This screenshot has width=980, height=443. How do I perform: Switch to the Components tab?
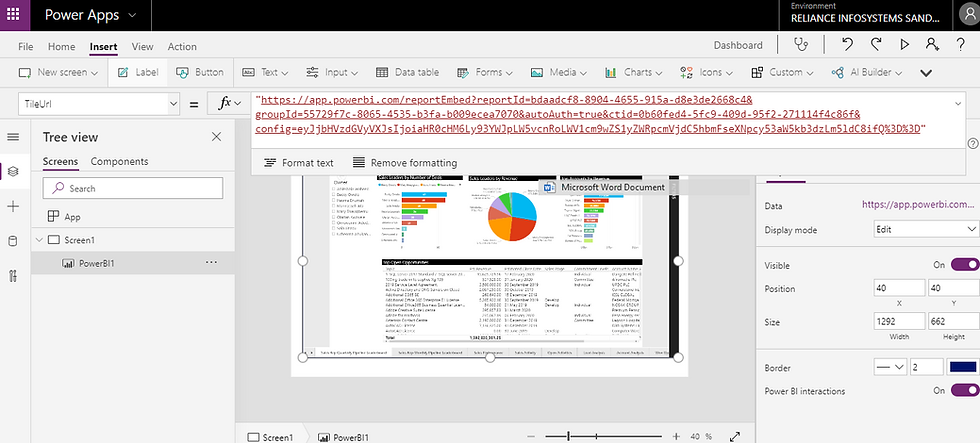tap(119, 161)
